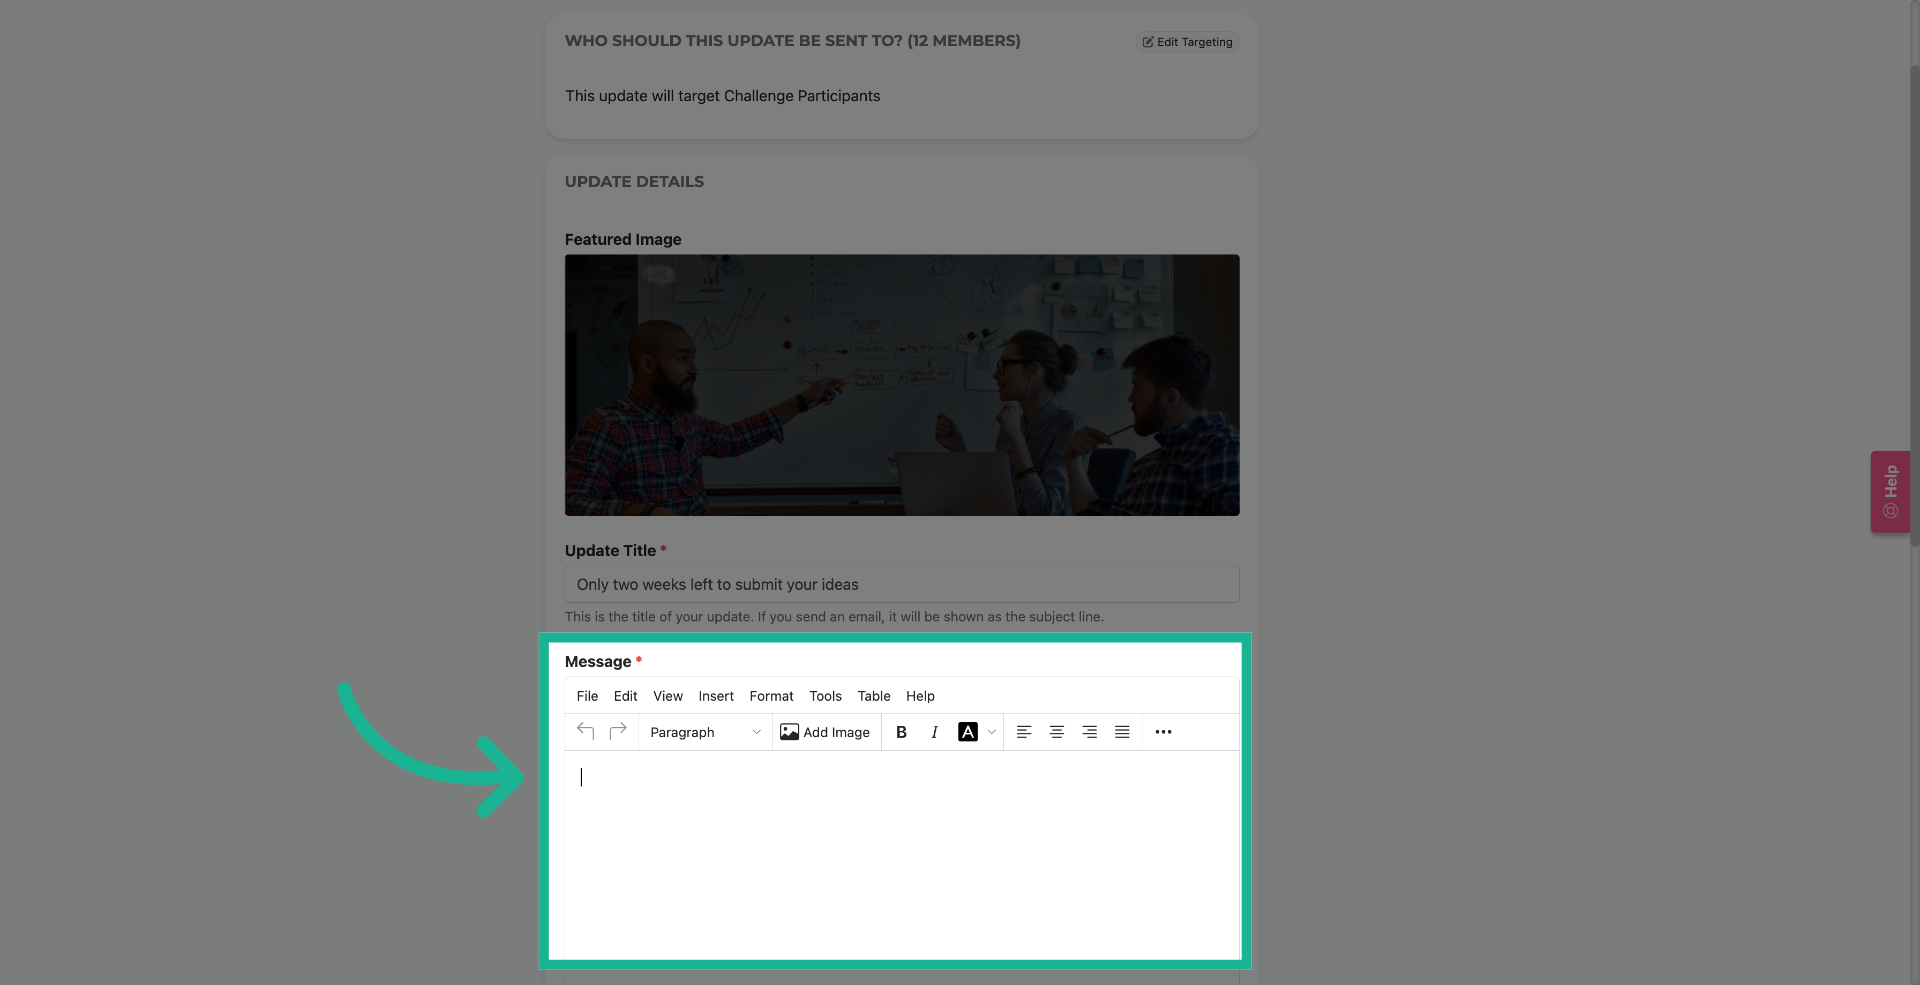Align text left

1024,732
